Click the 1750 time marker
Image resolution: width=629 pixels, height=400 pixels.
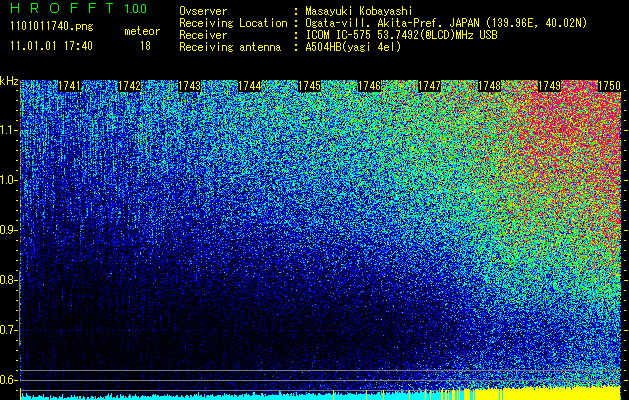click(x=610, y=86)
